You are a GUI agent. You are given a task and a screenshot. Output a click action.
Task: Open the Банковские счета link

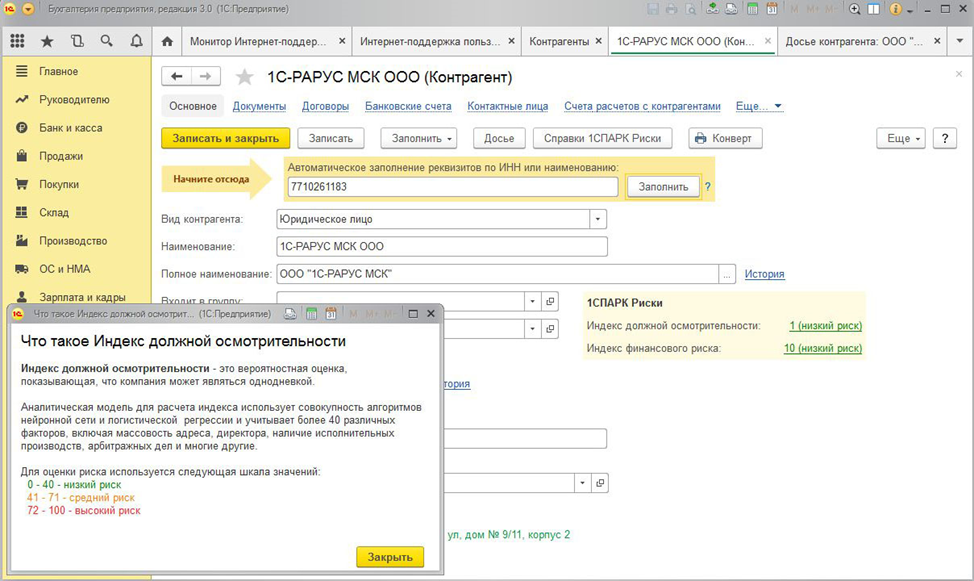(408, 106)
